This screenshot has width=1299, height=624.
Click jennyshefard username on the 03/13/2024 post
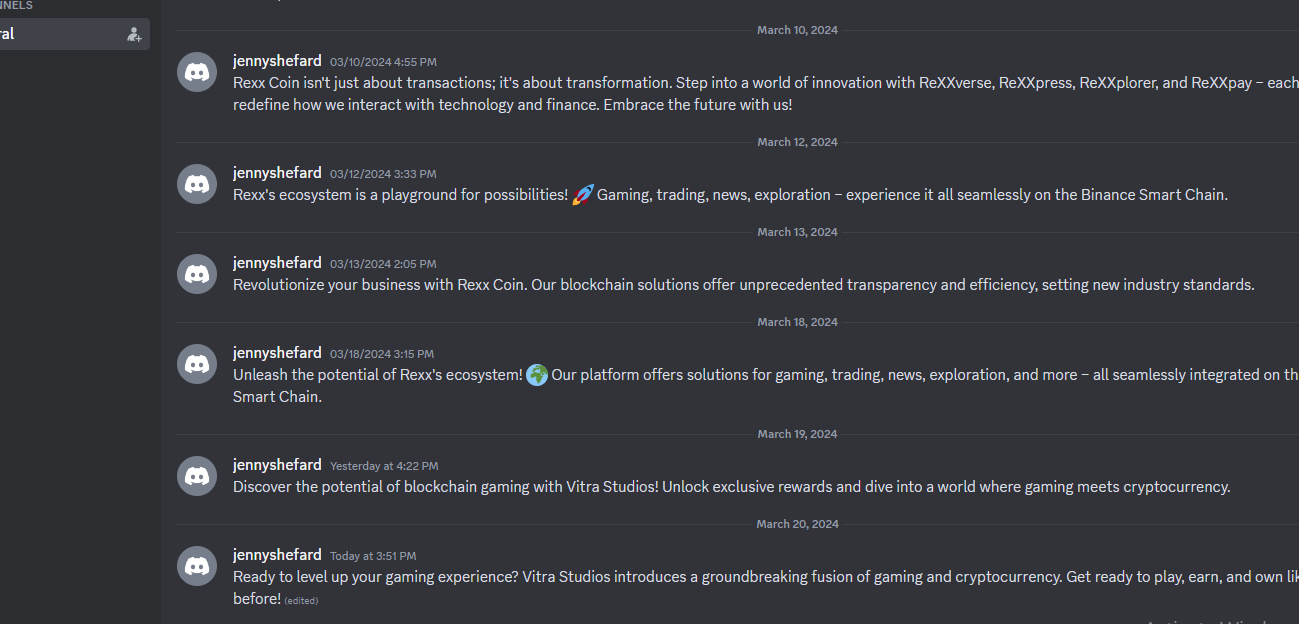[277, 263]
